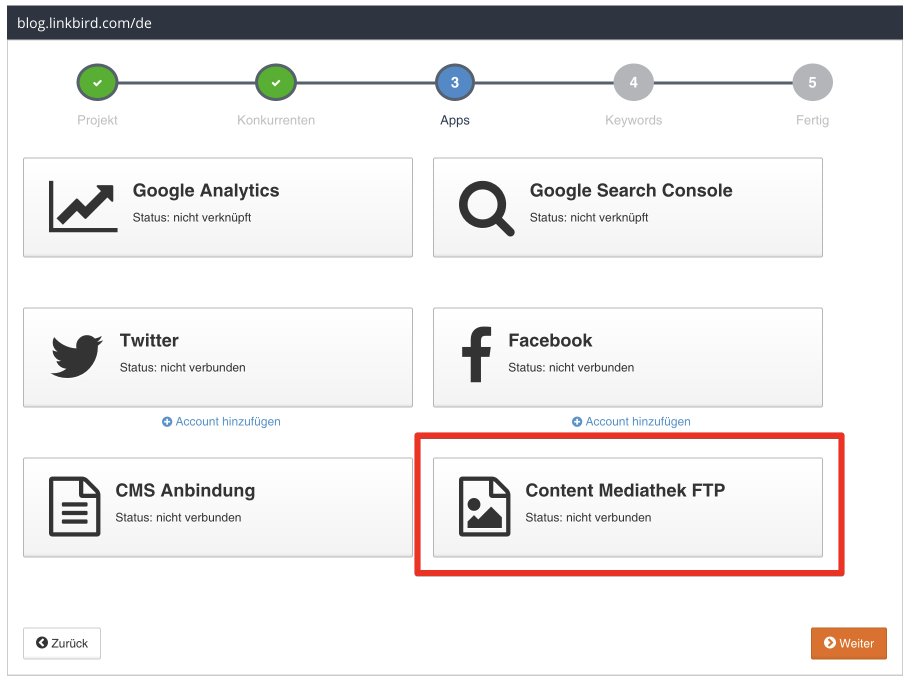Open the Facebook heading

(550, 340)
